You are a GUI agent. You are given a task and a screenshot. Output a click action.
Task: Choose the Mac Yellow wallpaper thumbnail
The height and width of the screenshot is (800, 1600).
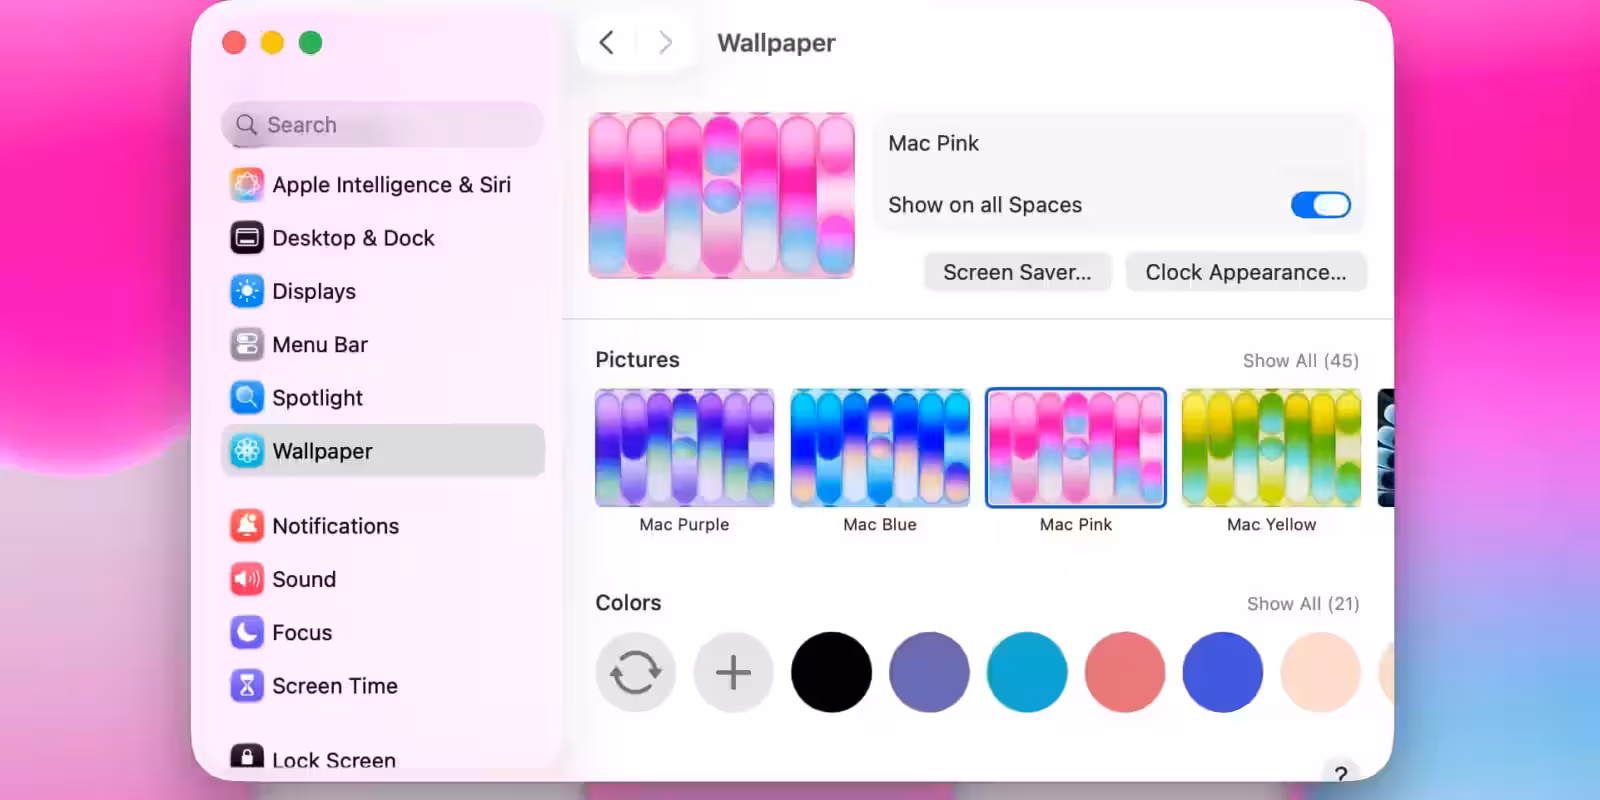[x=1271, y=448]
